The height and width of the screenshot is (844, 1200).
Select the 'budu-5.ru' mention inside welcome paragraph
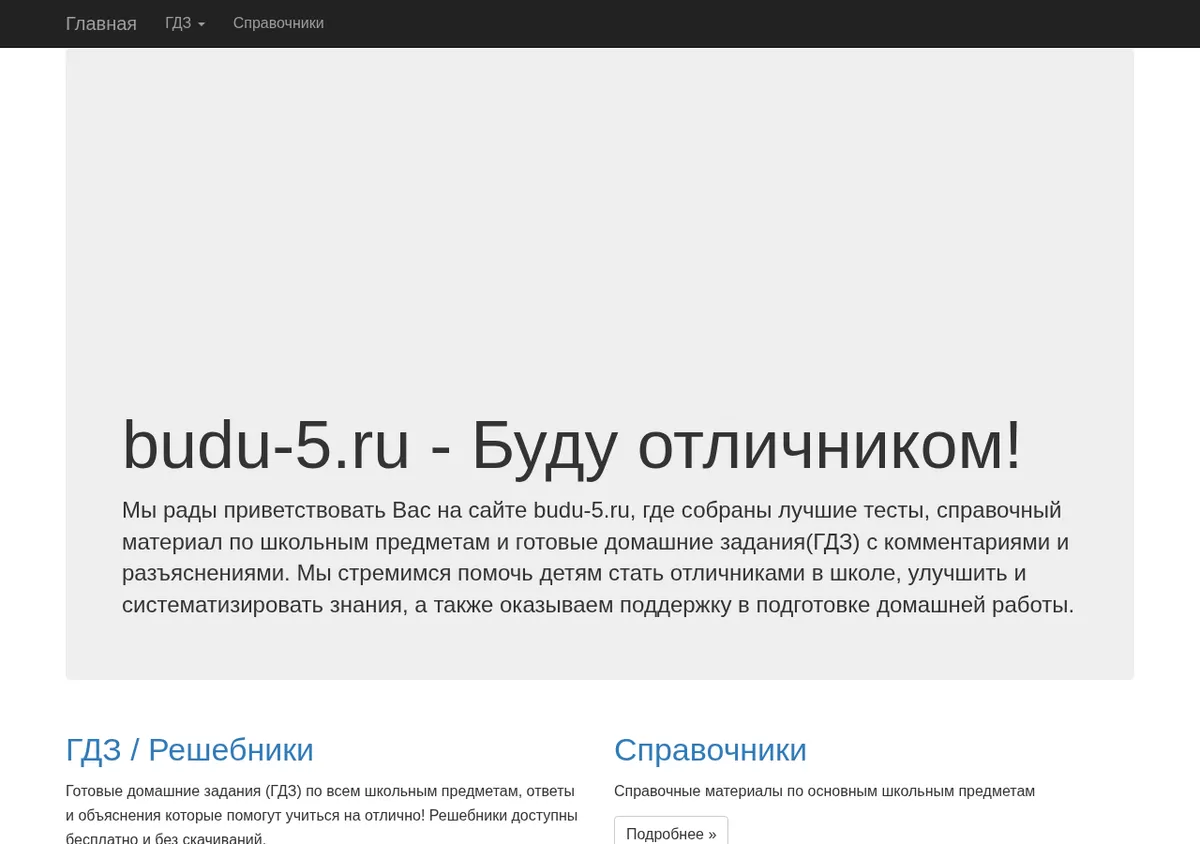(x=581, y=510)
